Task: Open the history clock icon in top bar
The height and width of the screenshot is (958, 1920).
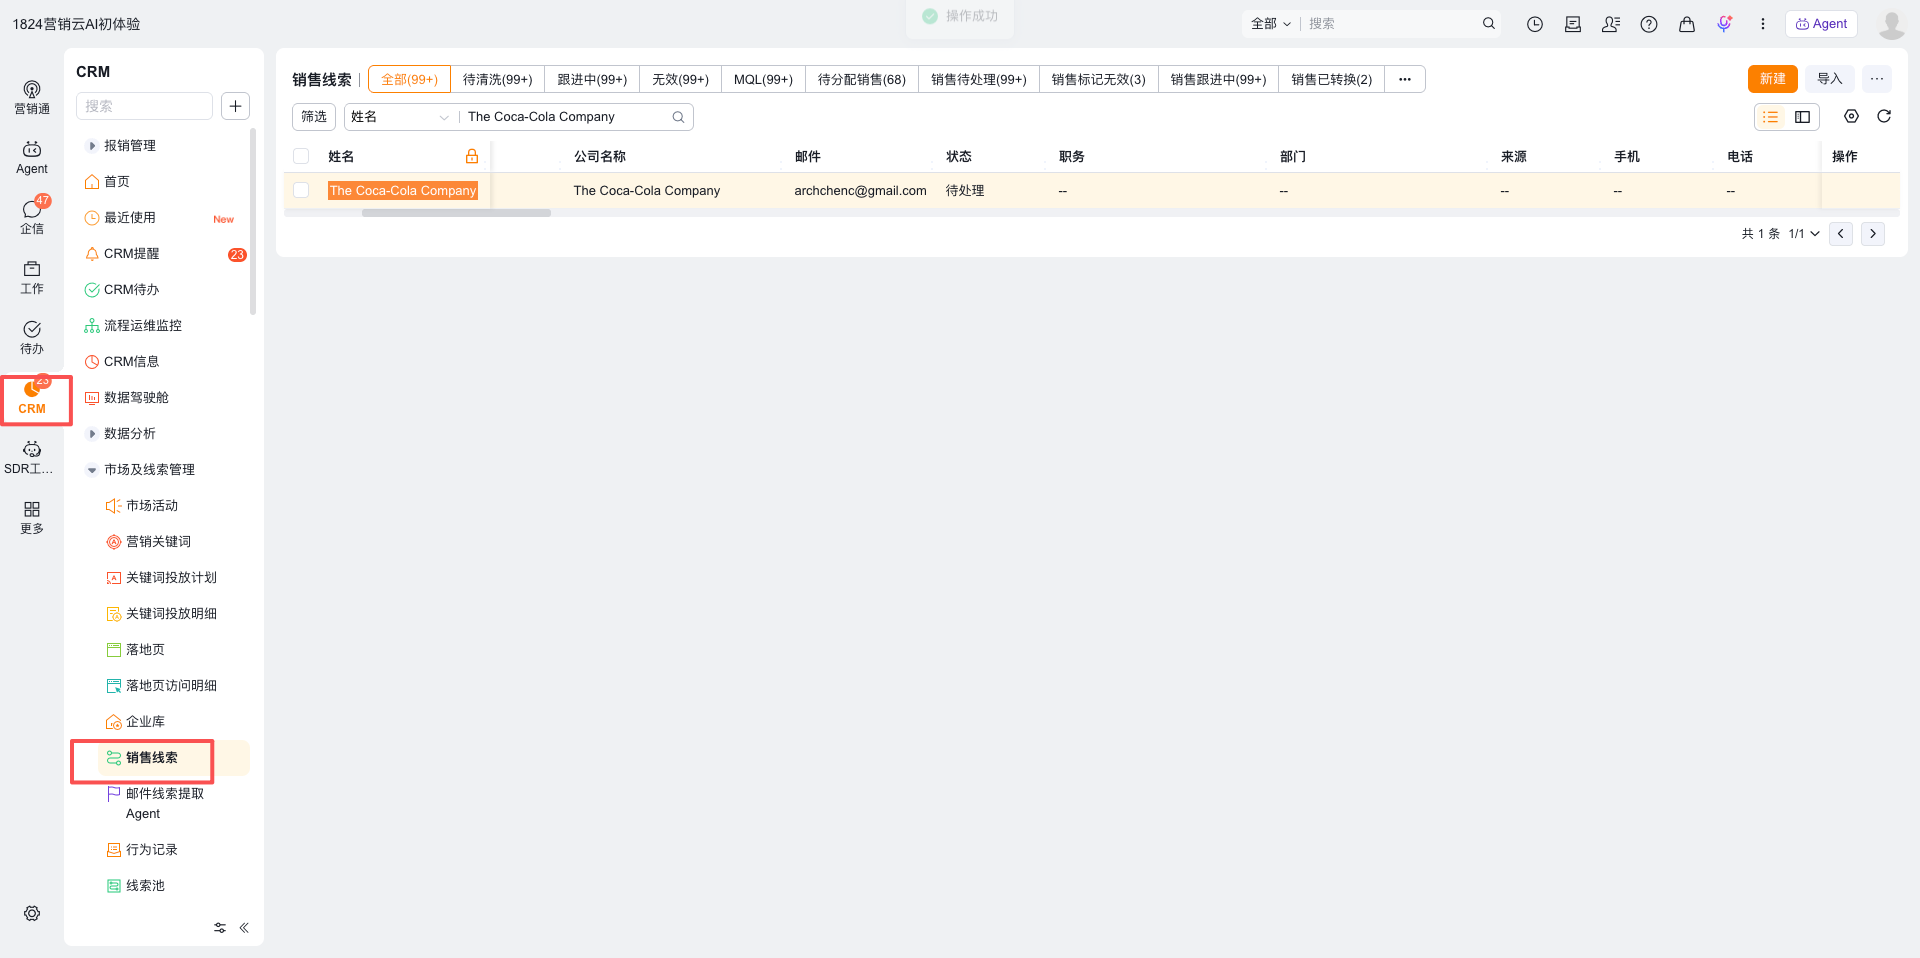Action: click(x=1535, y=24)
